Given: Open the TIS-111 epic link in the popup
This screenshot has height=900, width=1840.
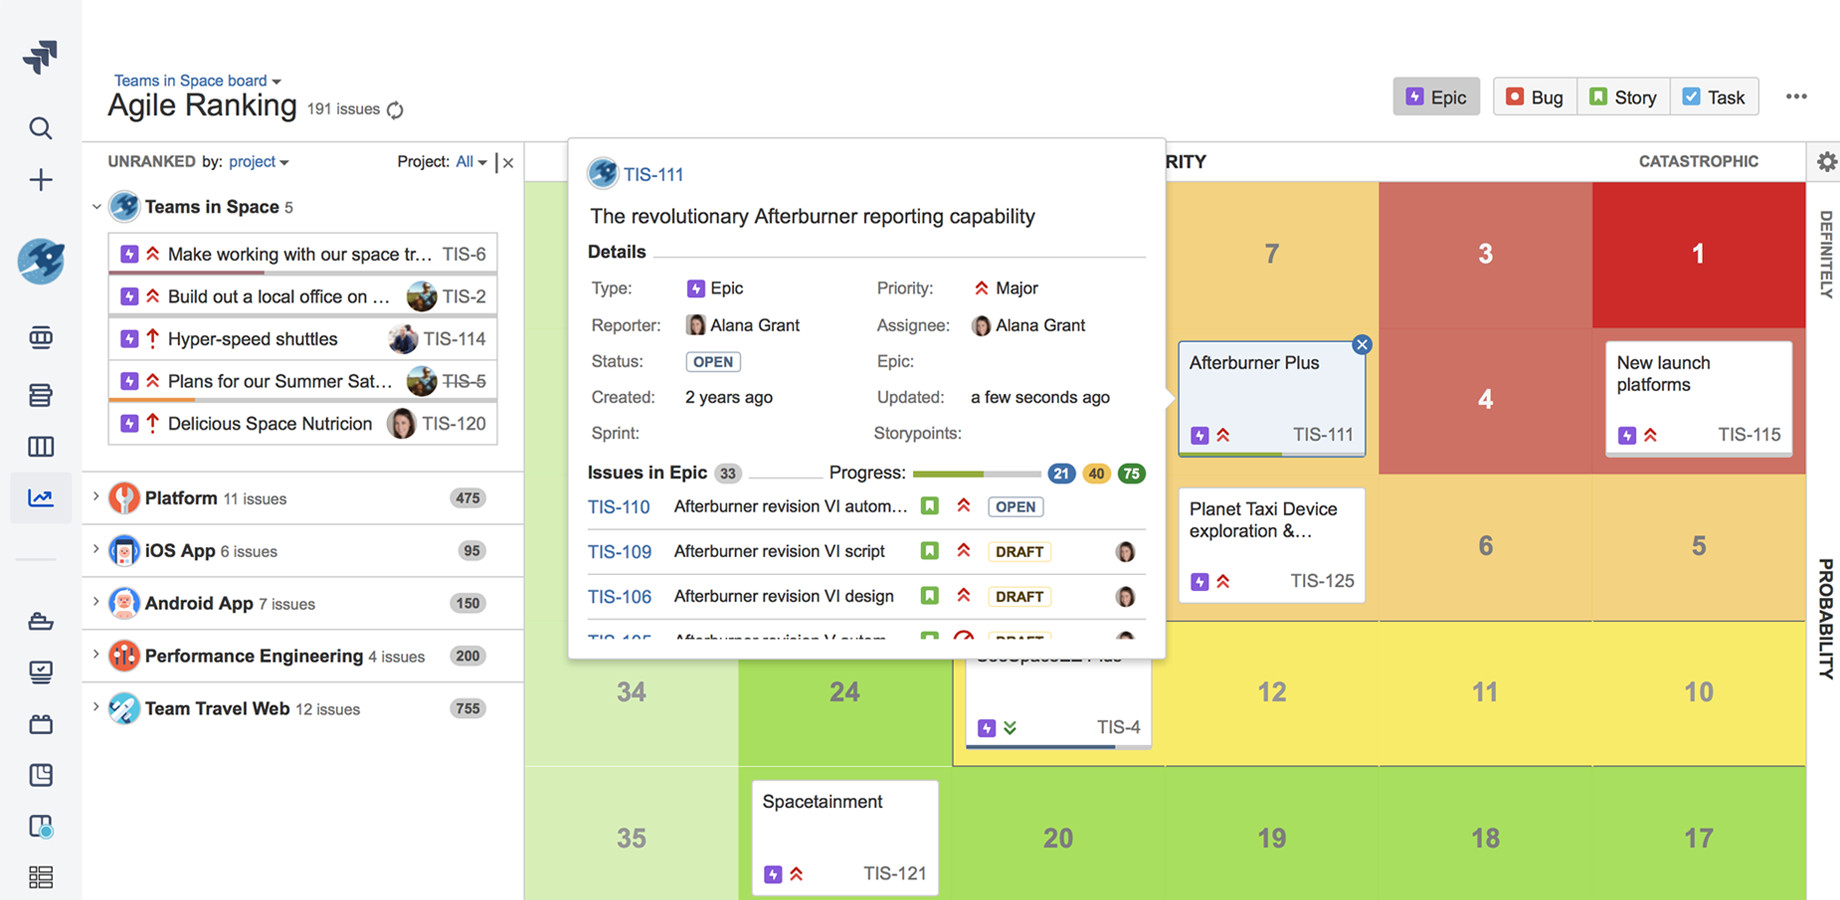Looking at the screenshot, I should [655, 174].
